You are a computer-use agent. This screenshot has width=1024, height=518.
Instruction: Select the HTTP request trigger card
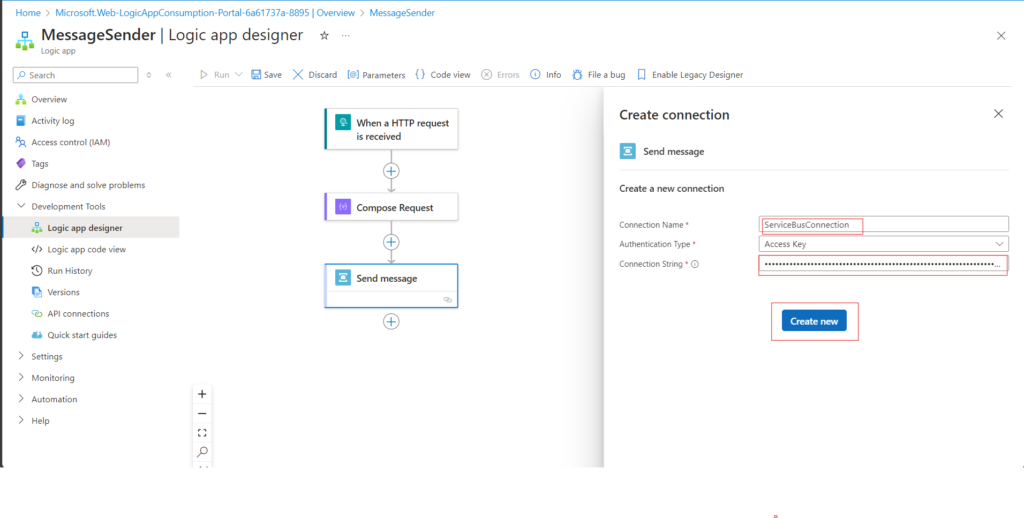391,129
